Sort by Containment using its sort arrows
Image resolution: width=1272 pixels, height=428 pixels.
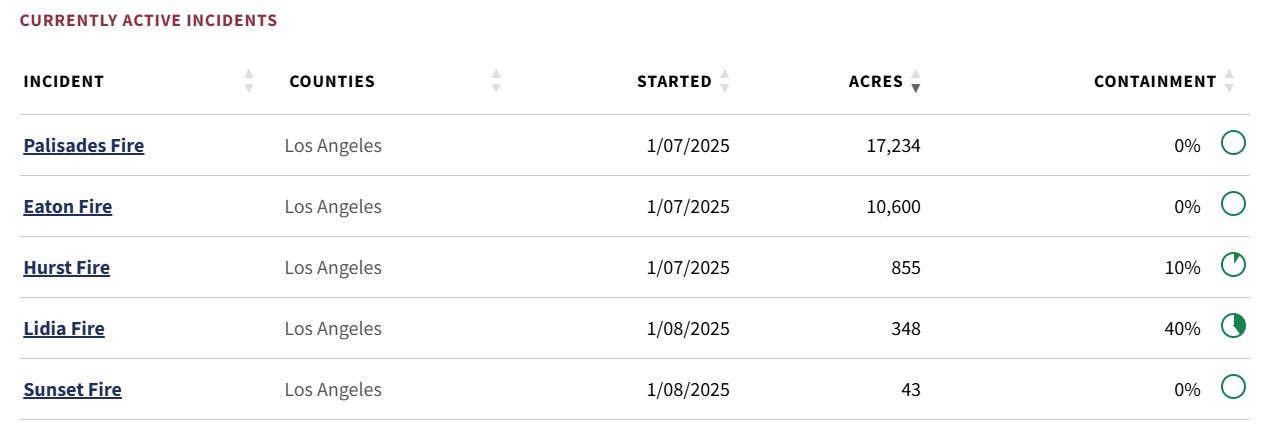coord(1230,81)
